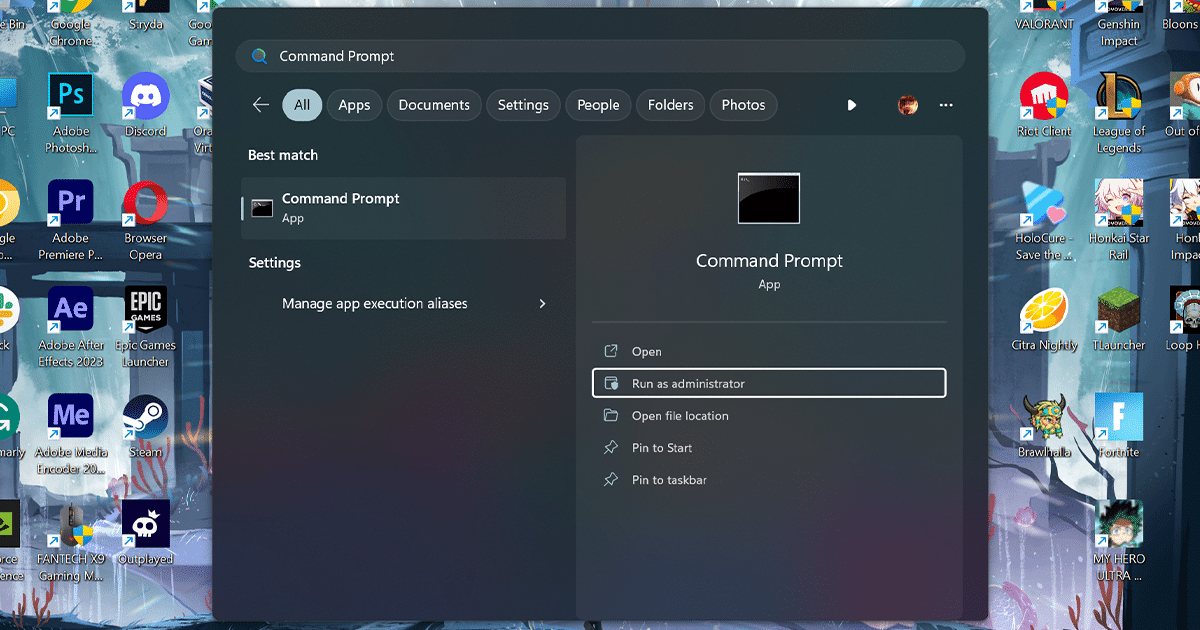Open the Steam desktop shortcut
Viewport: 1200px width, 630px height.
pos(146,418)
